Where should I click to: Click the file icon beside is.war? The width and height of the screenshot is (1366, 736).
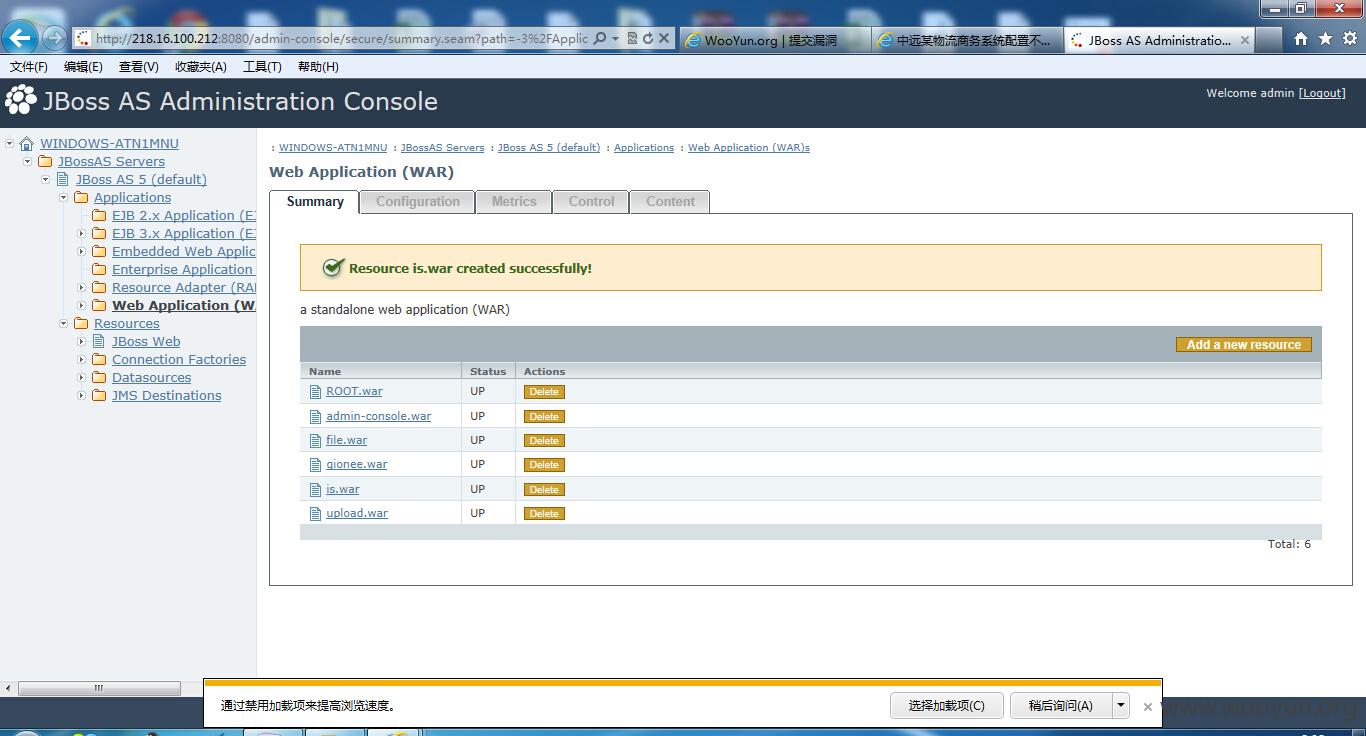[x=316, y=490]
